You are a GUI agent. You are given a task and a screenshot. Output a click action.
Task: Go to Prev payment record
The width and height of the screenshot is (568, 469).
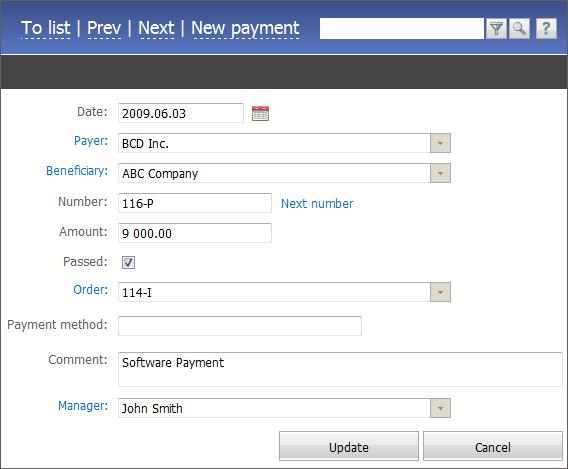[x=104, y=28]
